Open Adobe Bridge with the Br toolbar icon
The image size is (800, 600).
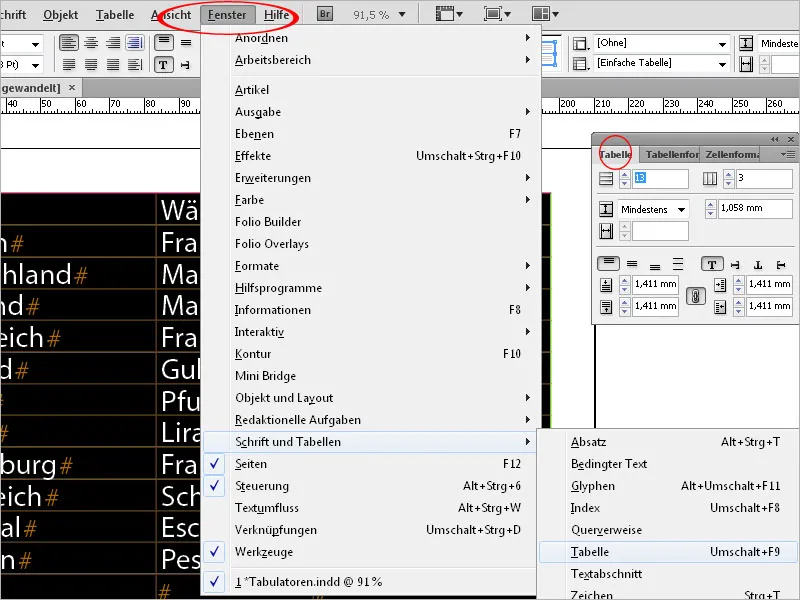pos(324,14)
